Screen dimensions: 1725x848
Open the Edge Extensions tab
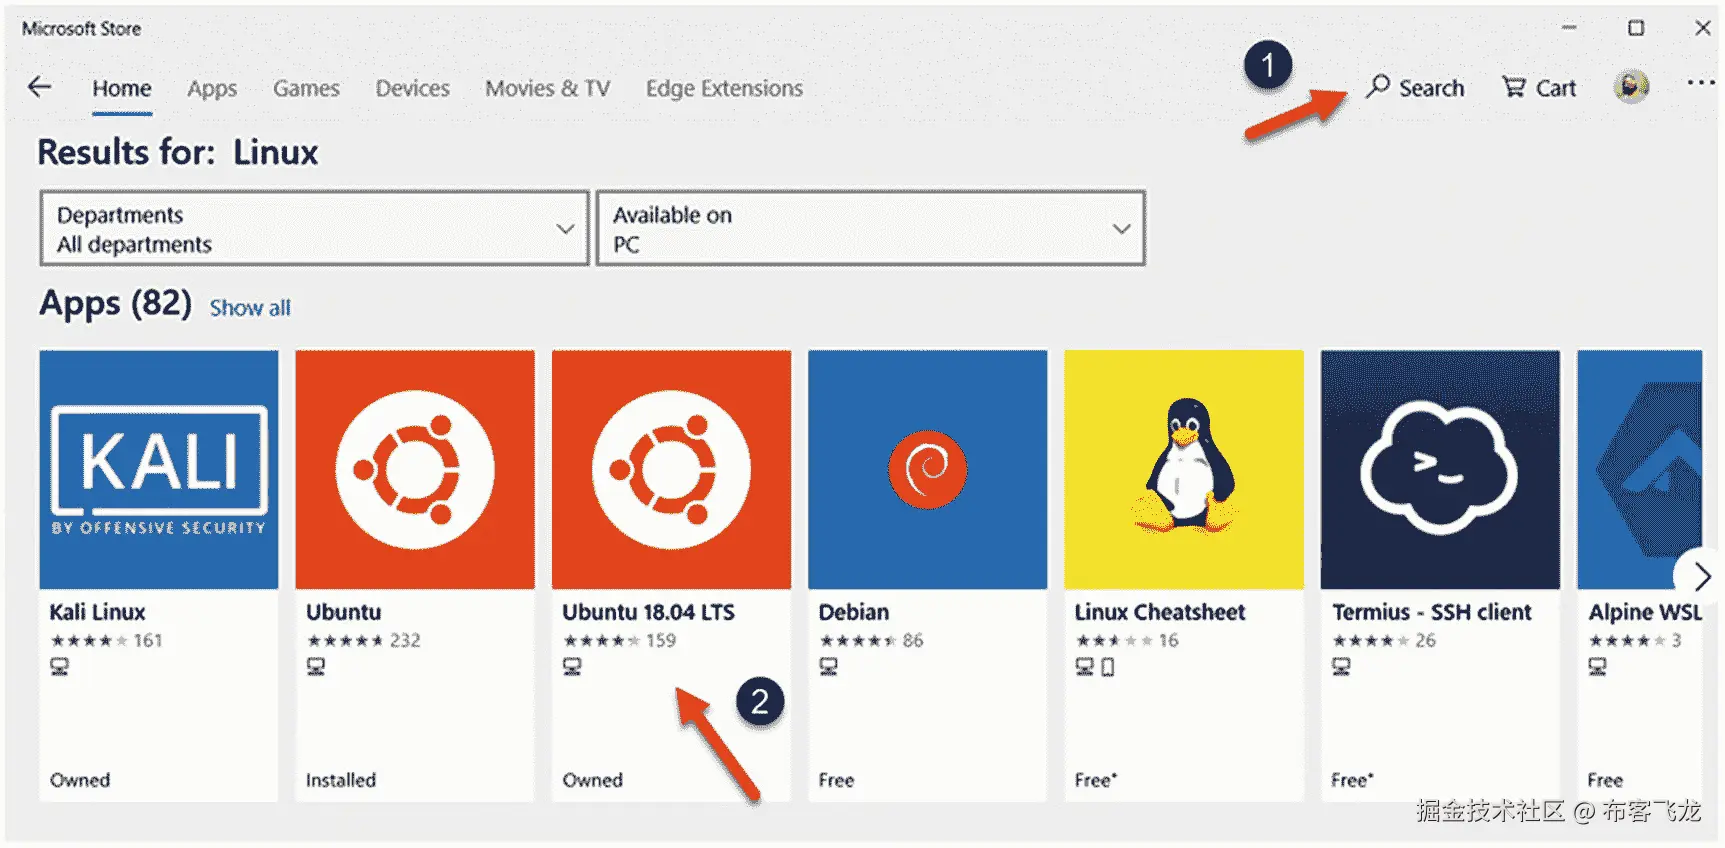(724, 88)
